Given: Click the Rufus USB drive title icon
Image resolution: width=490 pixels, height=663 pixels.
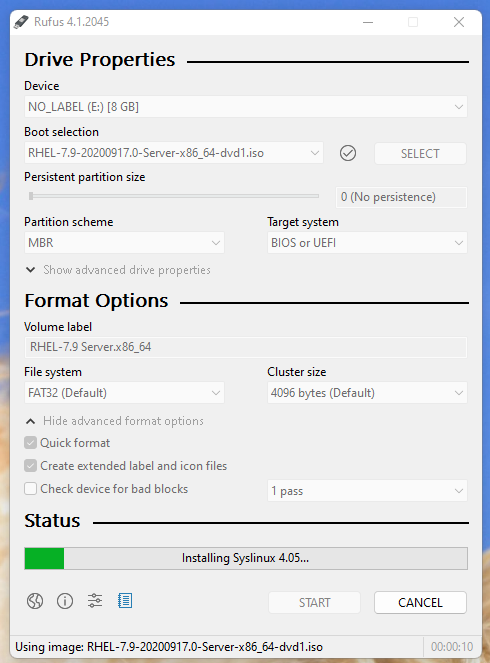Looking at the screenshot, I should [x=21, y=22].
